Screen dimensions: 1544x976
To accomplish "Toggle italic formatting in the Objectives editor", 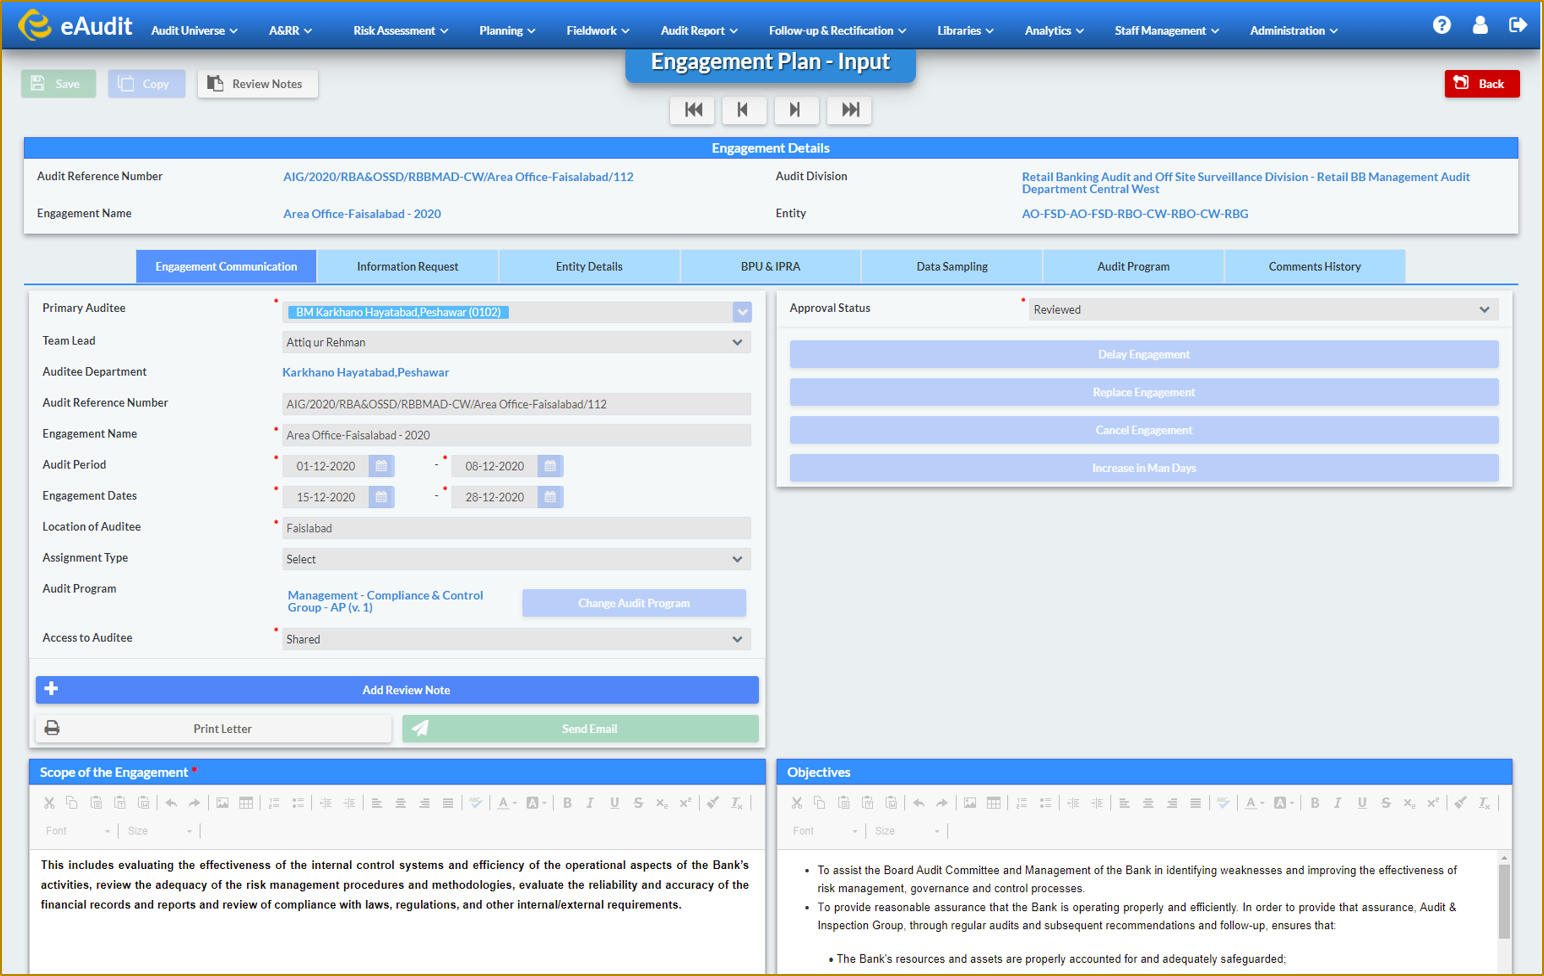I will (x=1338, y=802).
